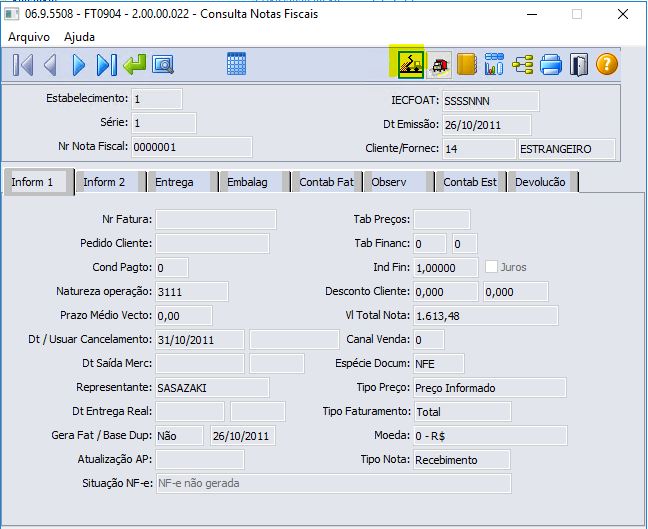Screen dimensions: 648x529
Task: Switch to the Devolucão tab
Action: (541, 182)
